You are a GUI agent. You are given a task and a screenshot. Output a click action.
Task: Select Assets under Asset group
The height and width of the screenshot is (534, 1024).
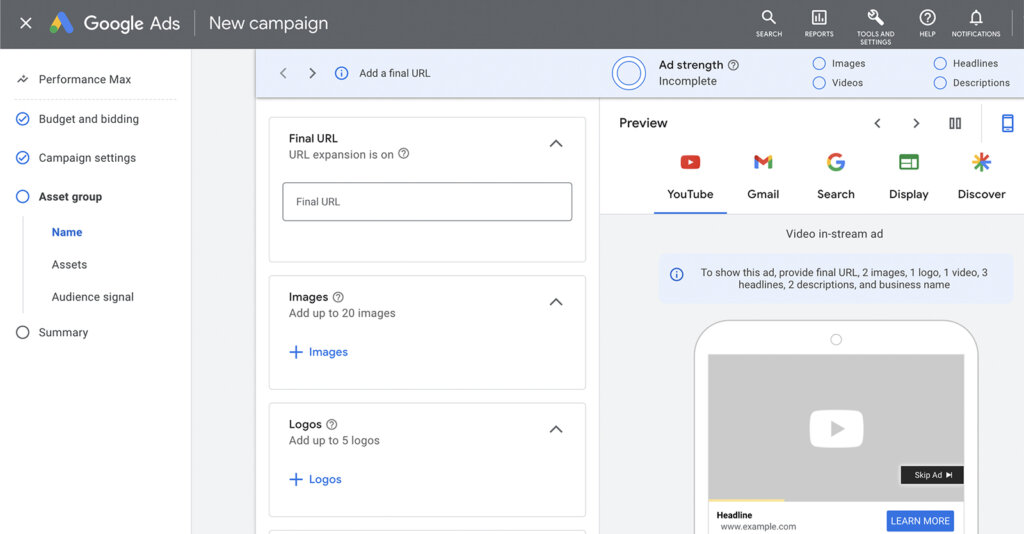69,264
